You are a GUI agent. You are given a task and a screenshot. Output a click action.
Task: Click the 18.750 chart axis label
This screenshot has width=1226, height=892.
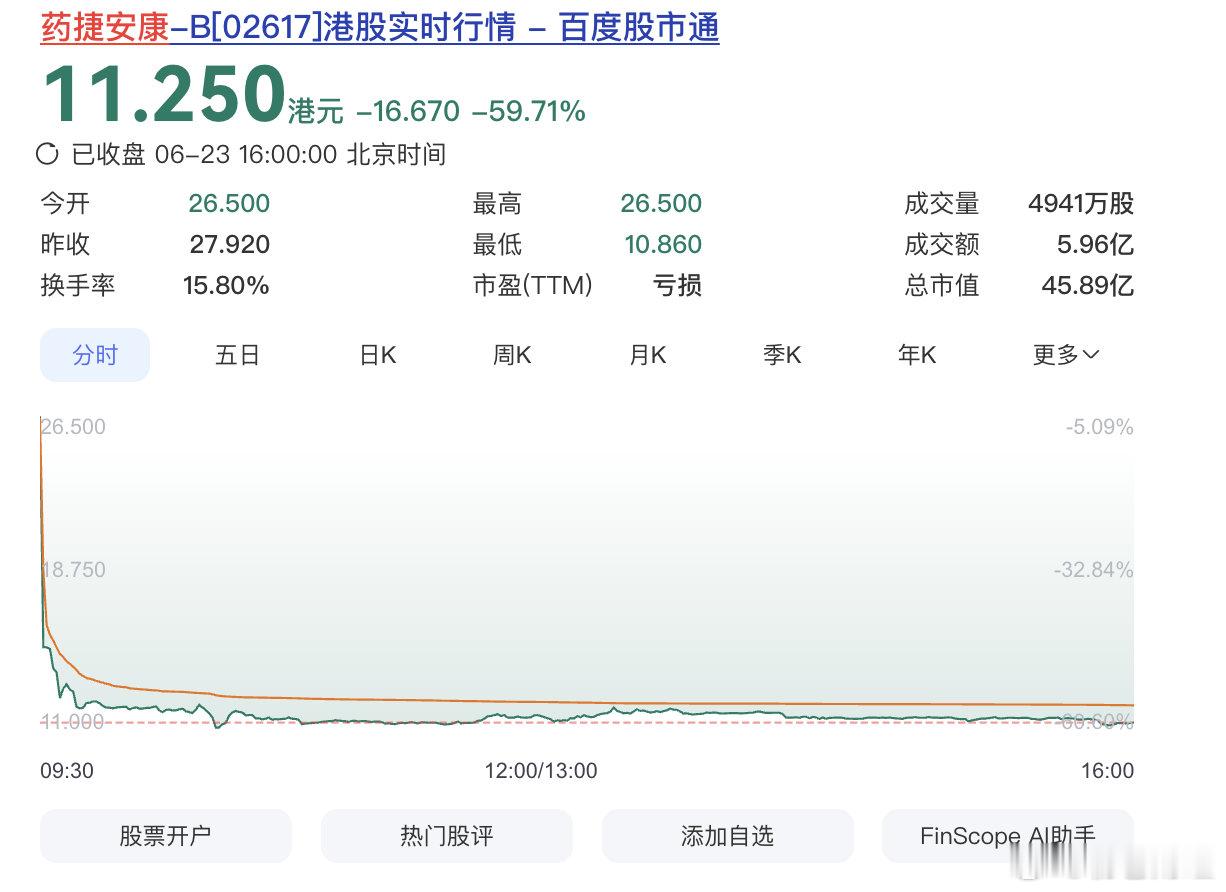tap(73, 570)
